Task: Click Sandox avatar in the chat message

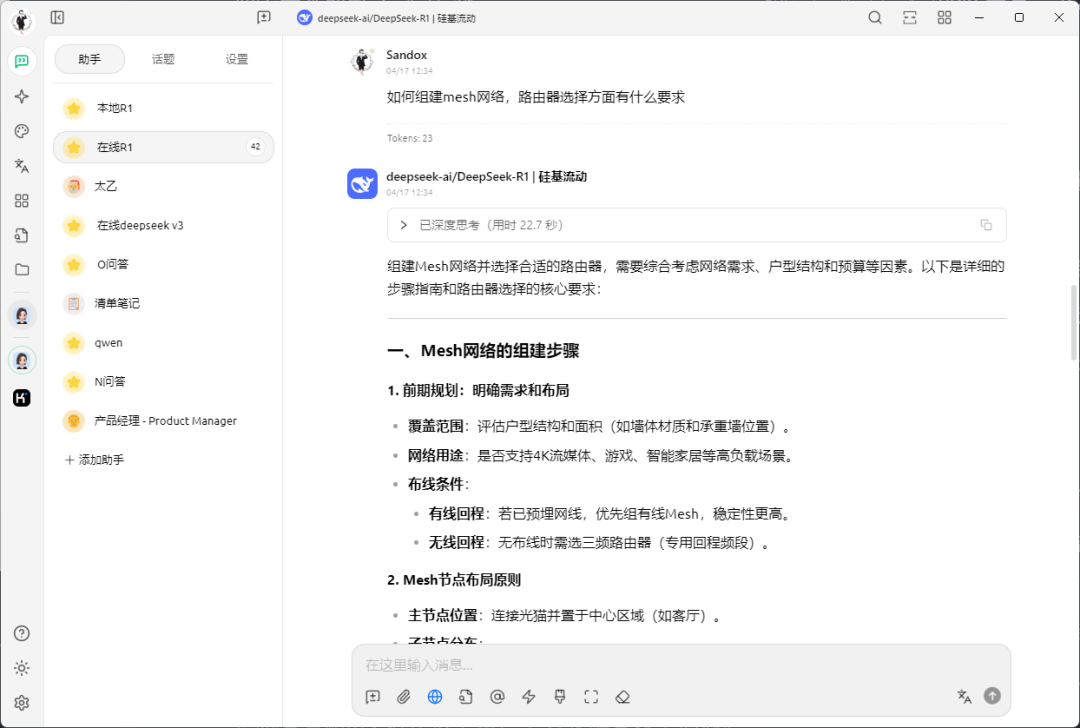Action: (362, 61)
